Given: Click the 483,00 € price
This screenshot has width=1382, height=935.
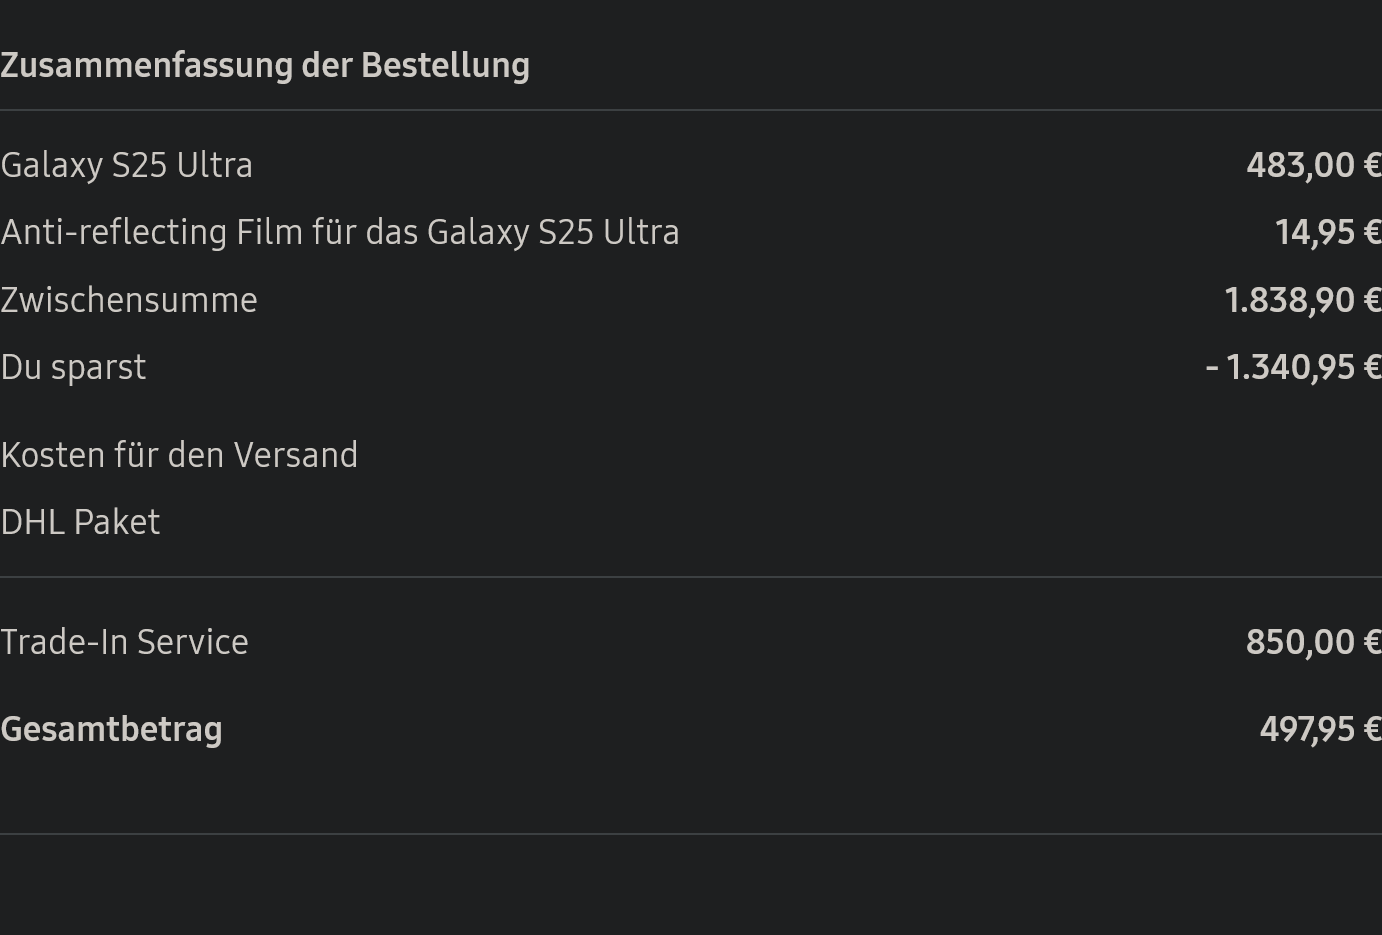Looking at the screenshot, I should coord(1314,165).
